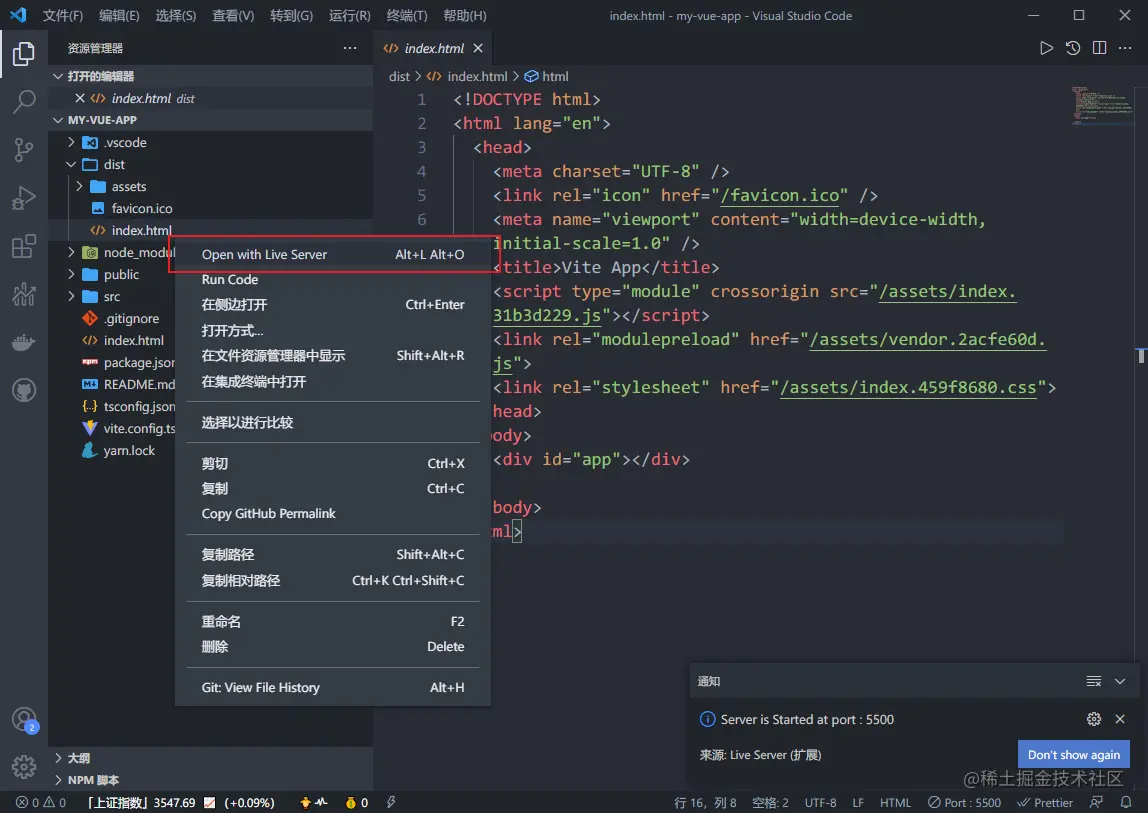1148x813 pixels.
Task: Click the index.html editor tab
Action: click(434, 48)
